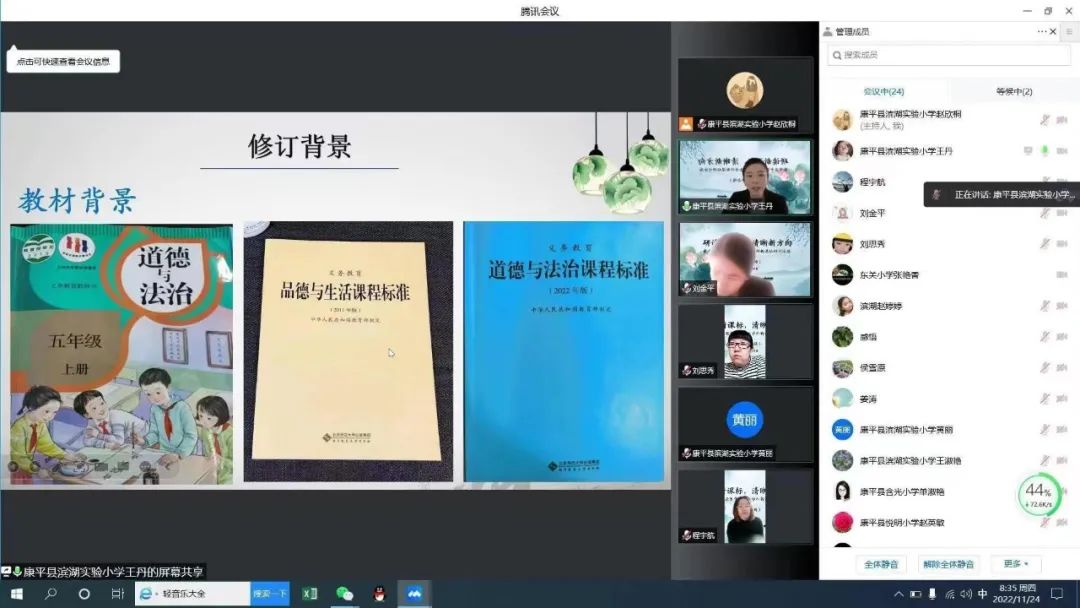
Task: Toggle microphone for 刘金平 in member list
Action: click(x=1044, y=213)
